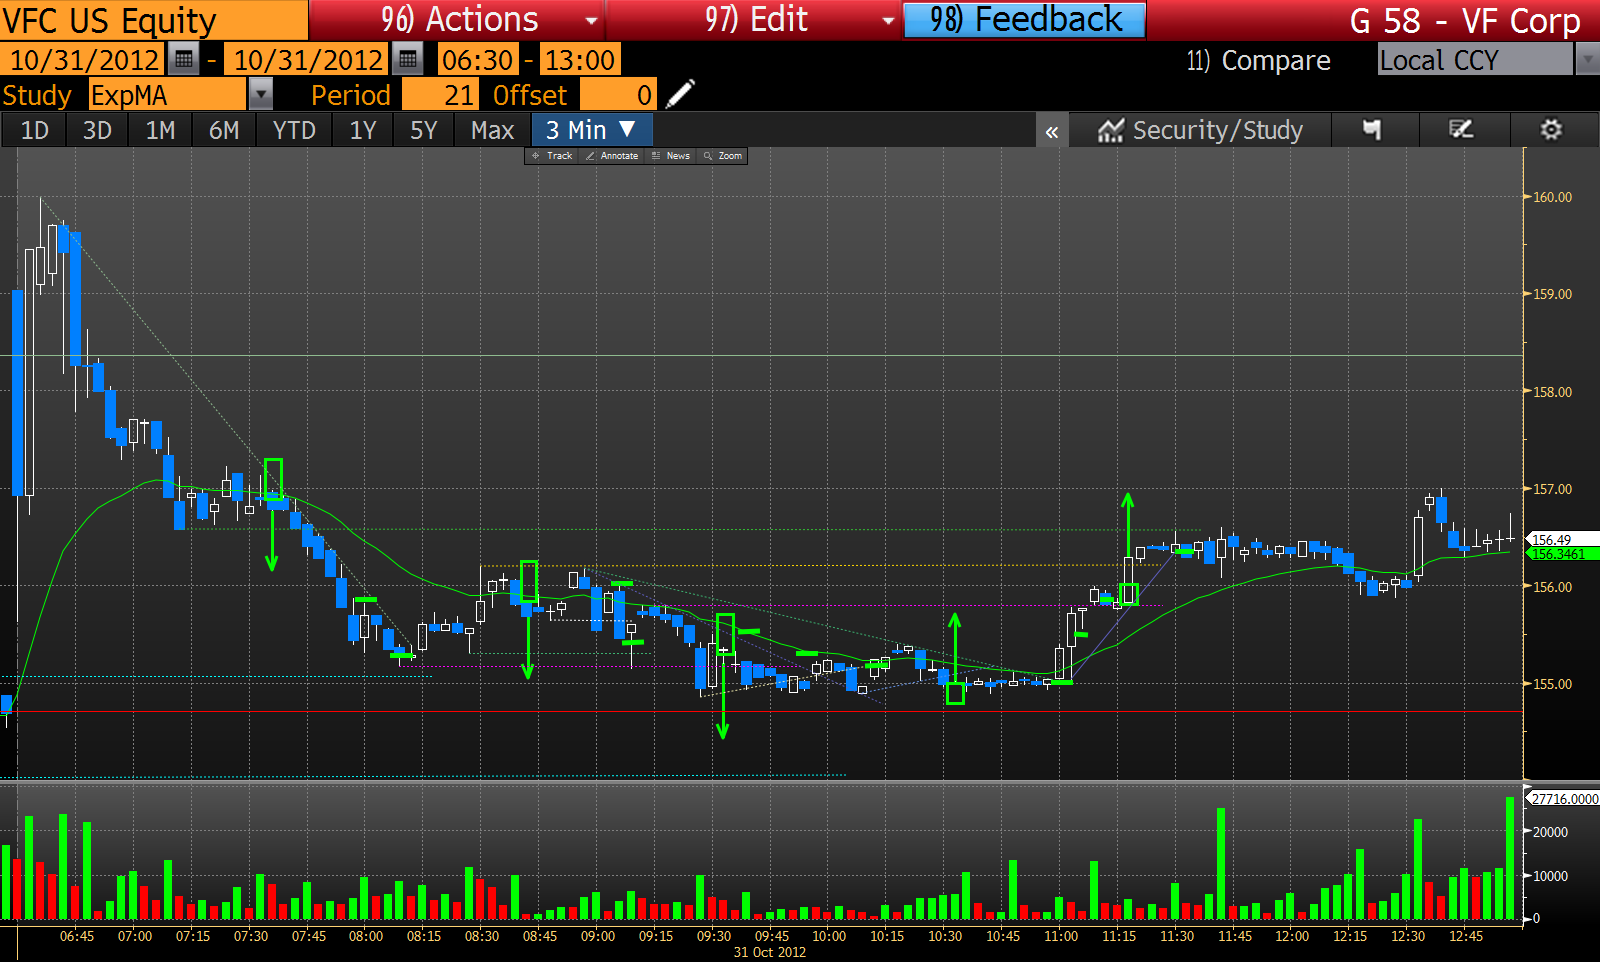This screenshot has width=1600, height=962.
Task: Click the flag annotation toolbar icon
Action: [1372, 130]
